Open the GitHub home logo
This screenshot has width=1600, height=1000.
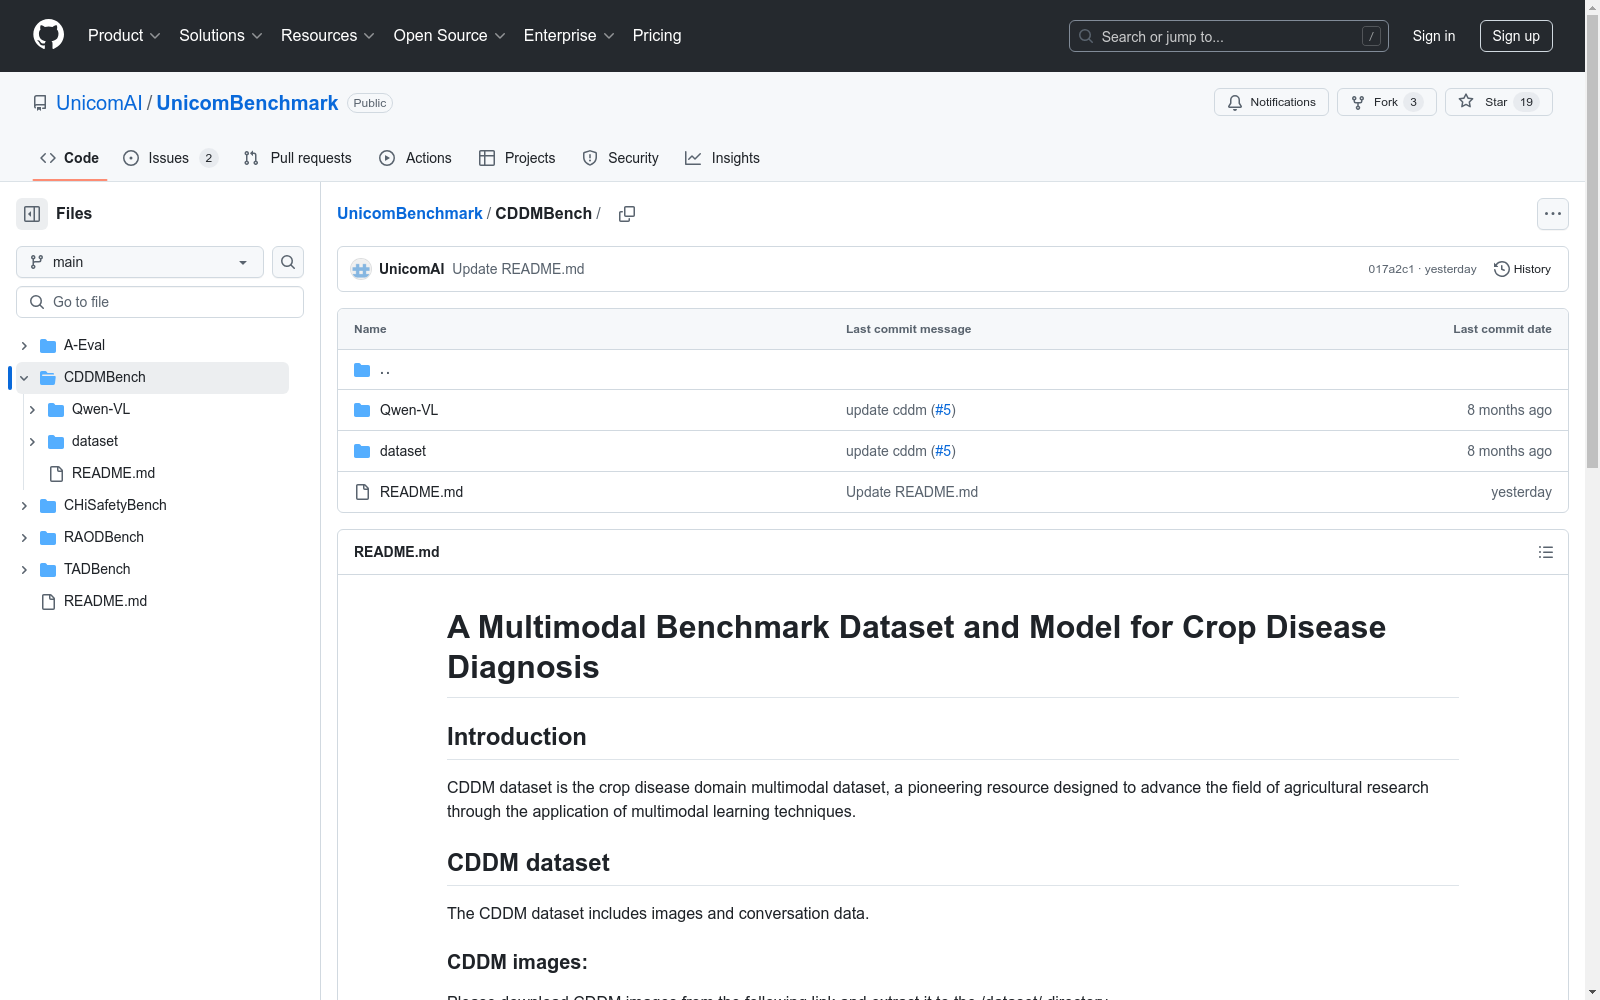(x=48, y=35)
